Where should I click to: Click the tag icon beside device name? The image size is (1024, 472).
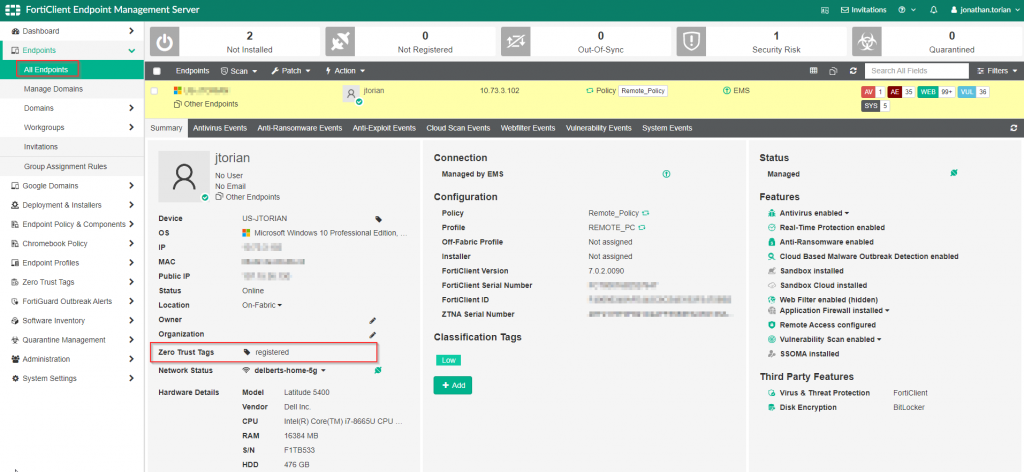[x=378, y=218]
